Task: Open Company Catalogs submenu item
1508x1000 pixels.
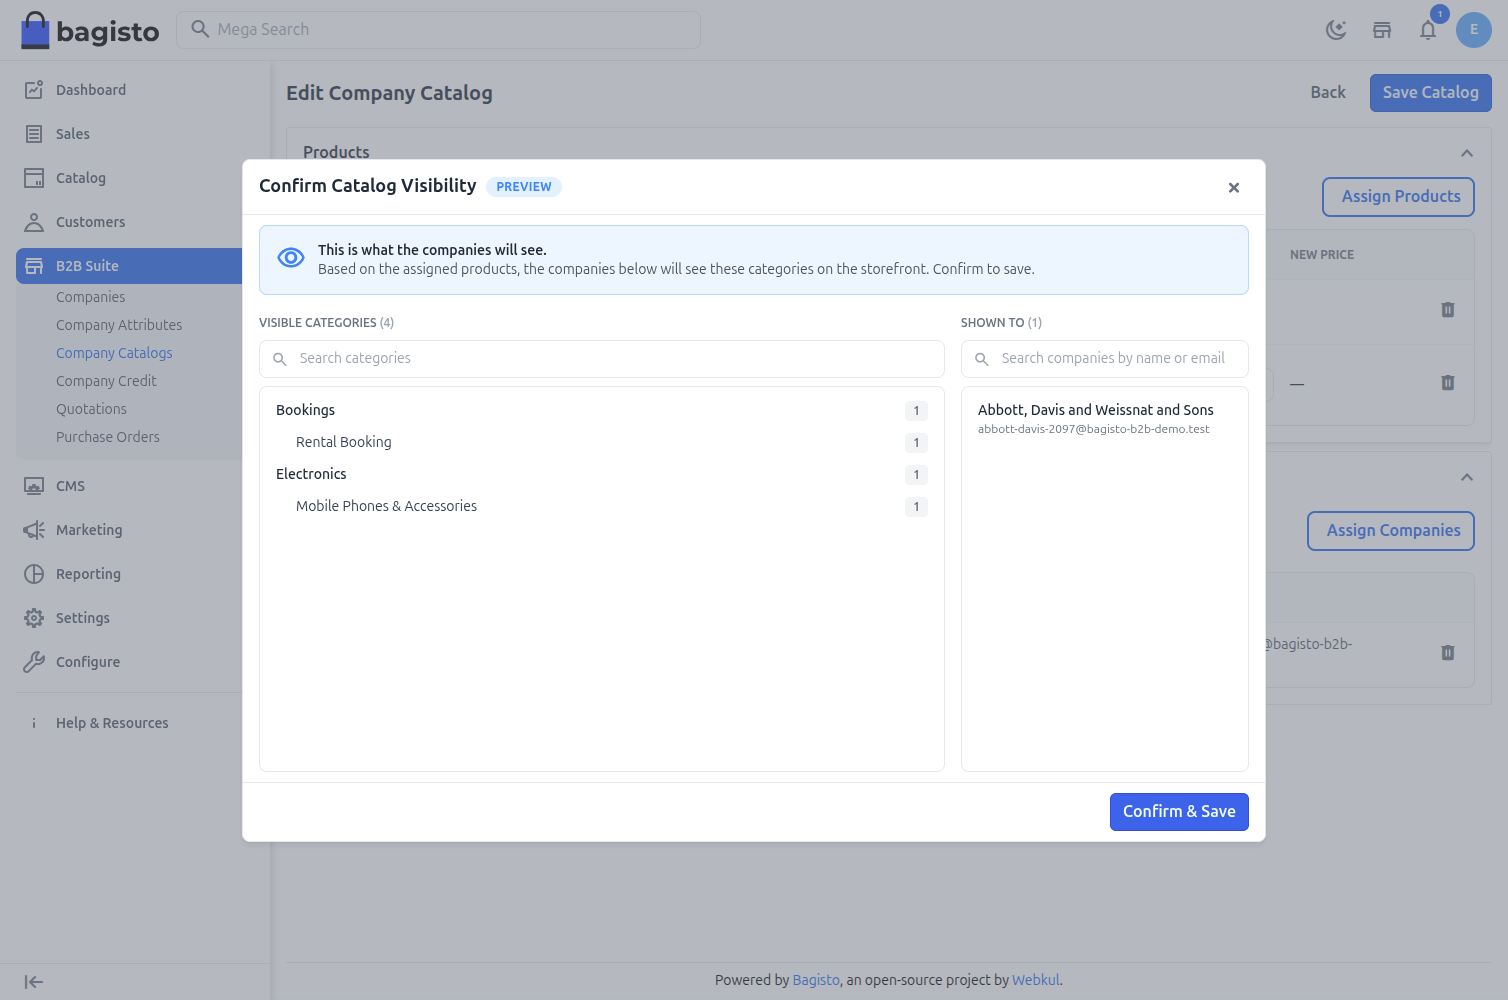Action: click(114, 353)
